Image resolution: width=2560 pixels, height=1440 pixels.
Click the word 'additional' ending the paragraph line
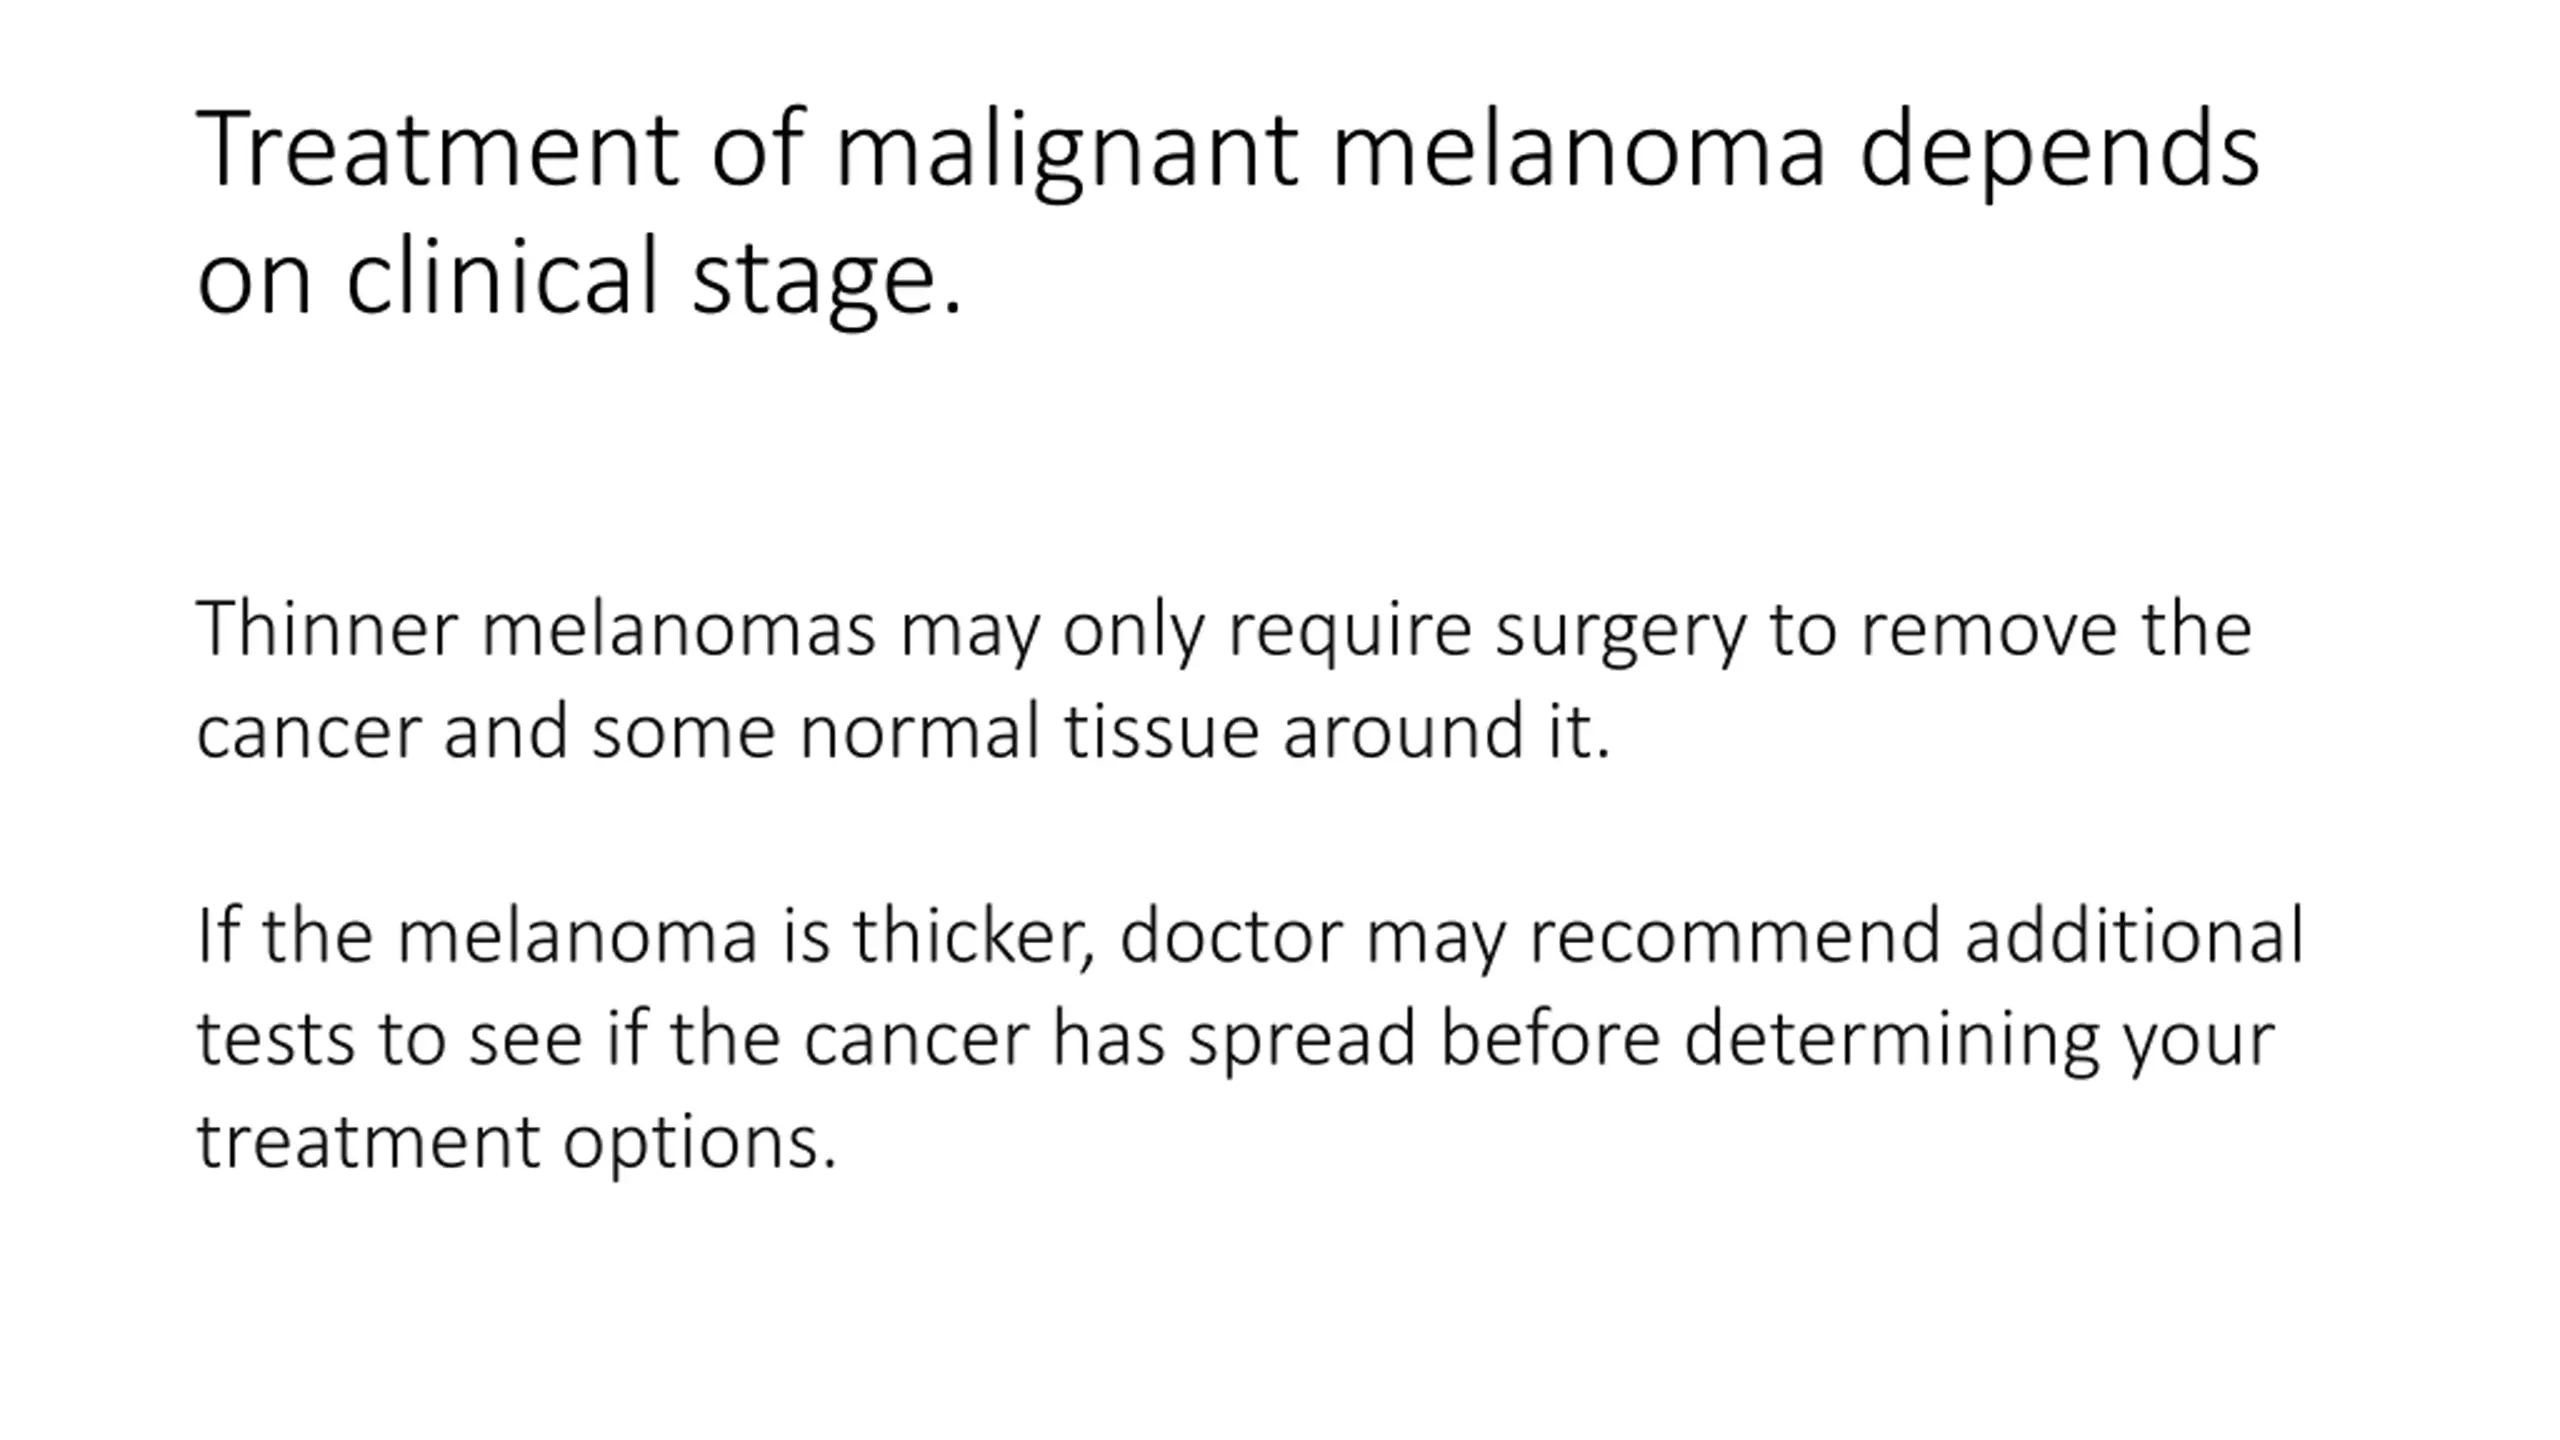[x=2135, y=935]
